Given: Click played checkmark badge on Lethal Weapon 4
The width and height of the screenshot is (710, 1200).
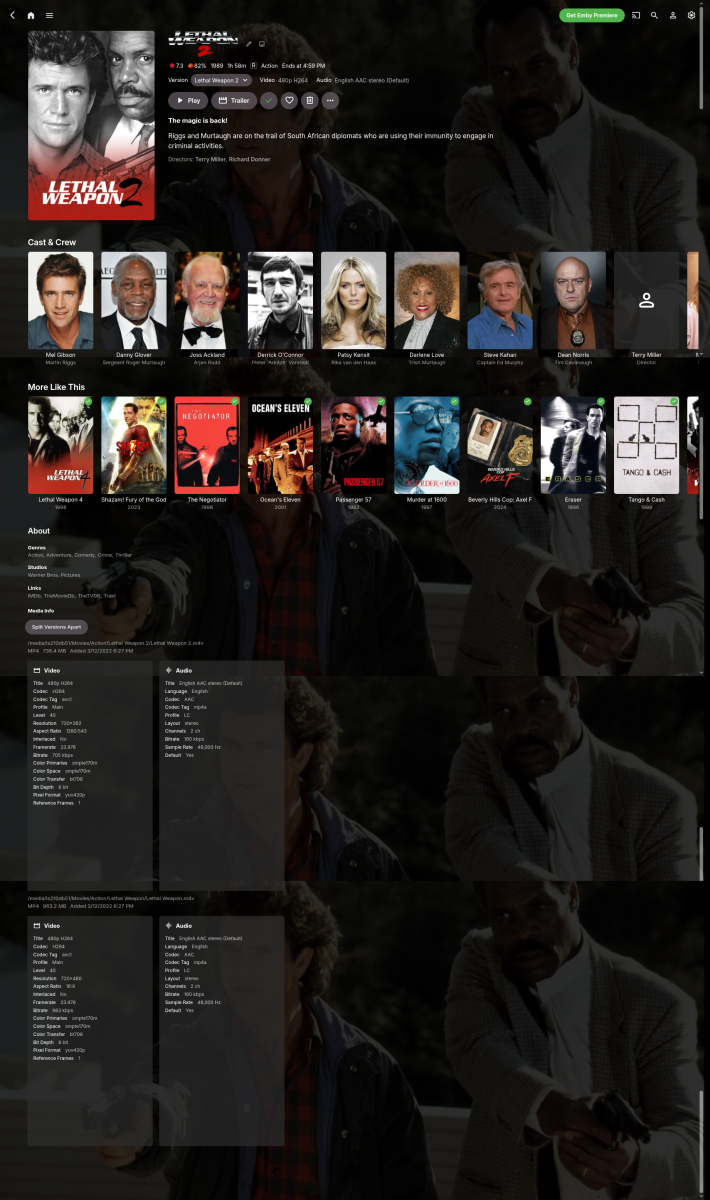Looking at the screenshot, I should [x=88, y=401].
